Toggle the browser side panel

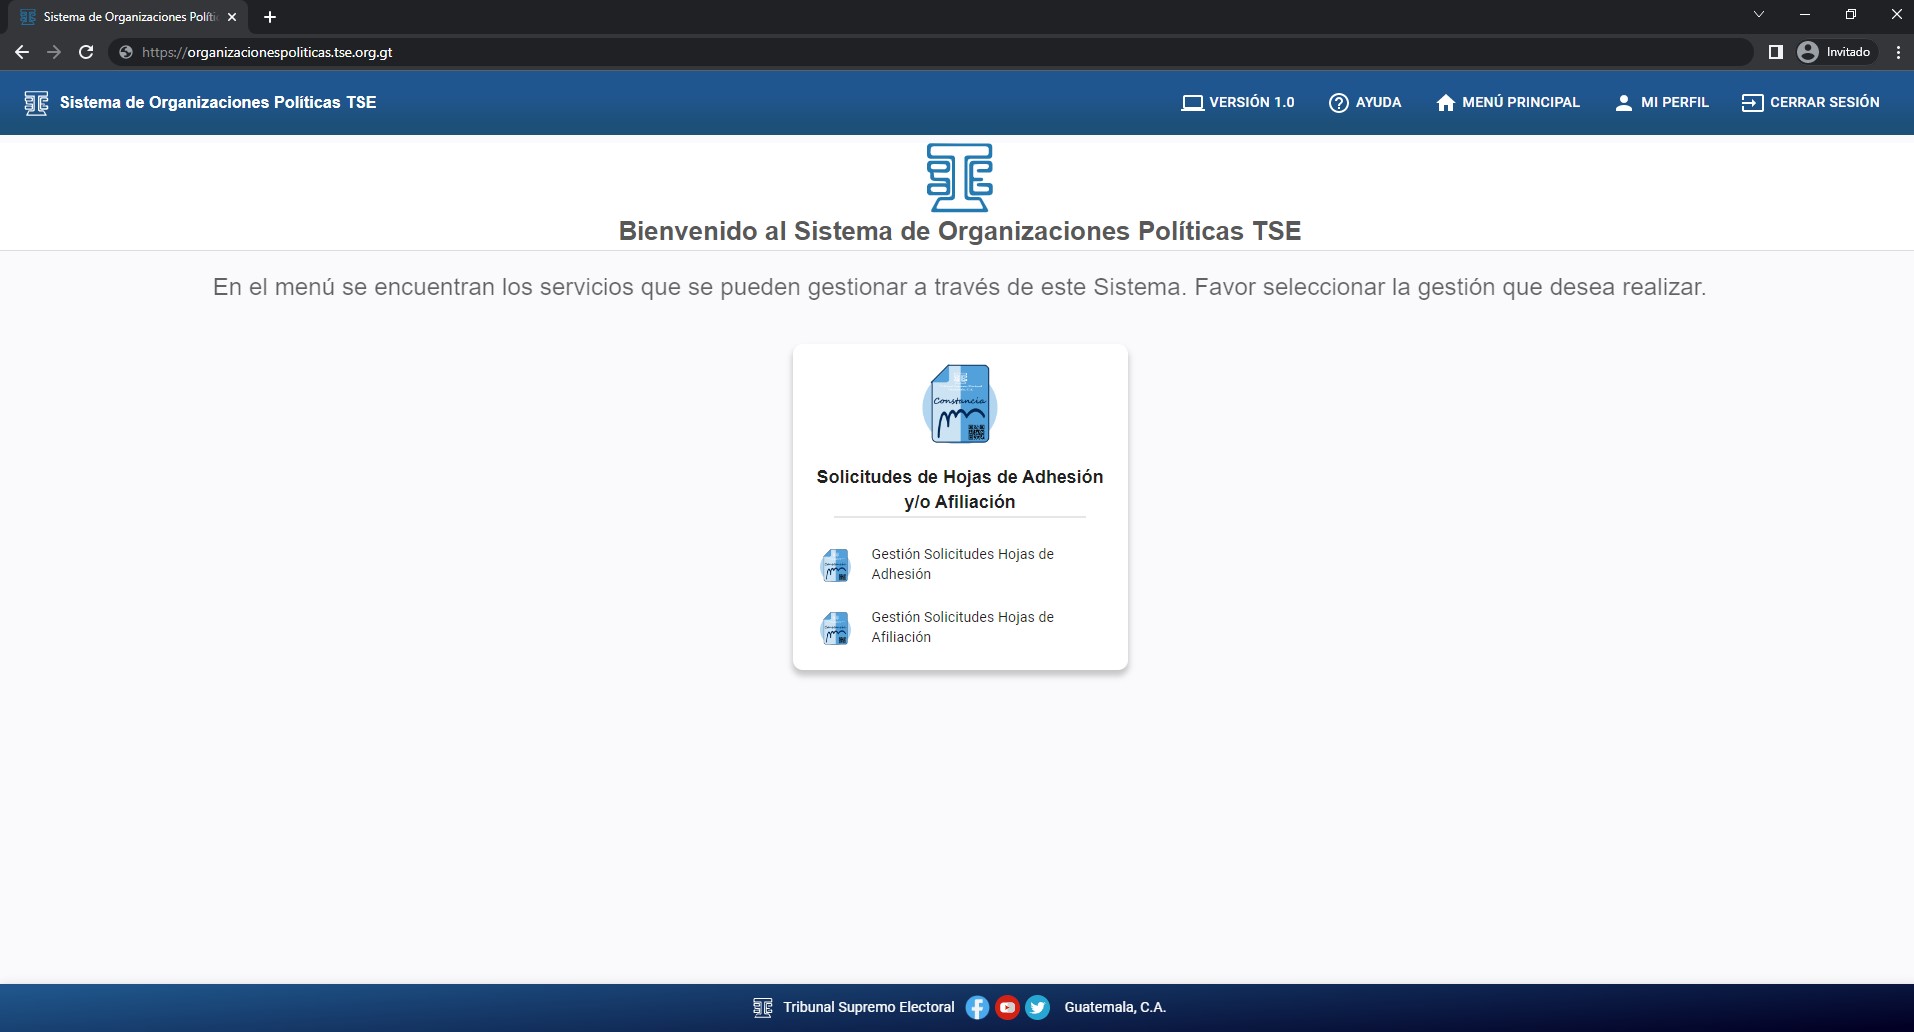(1777, 52)
